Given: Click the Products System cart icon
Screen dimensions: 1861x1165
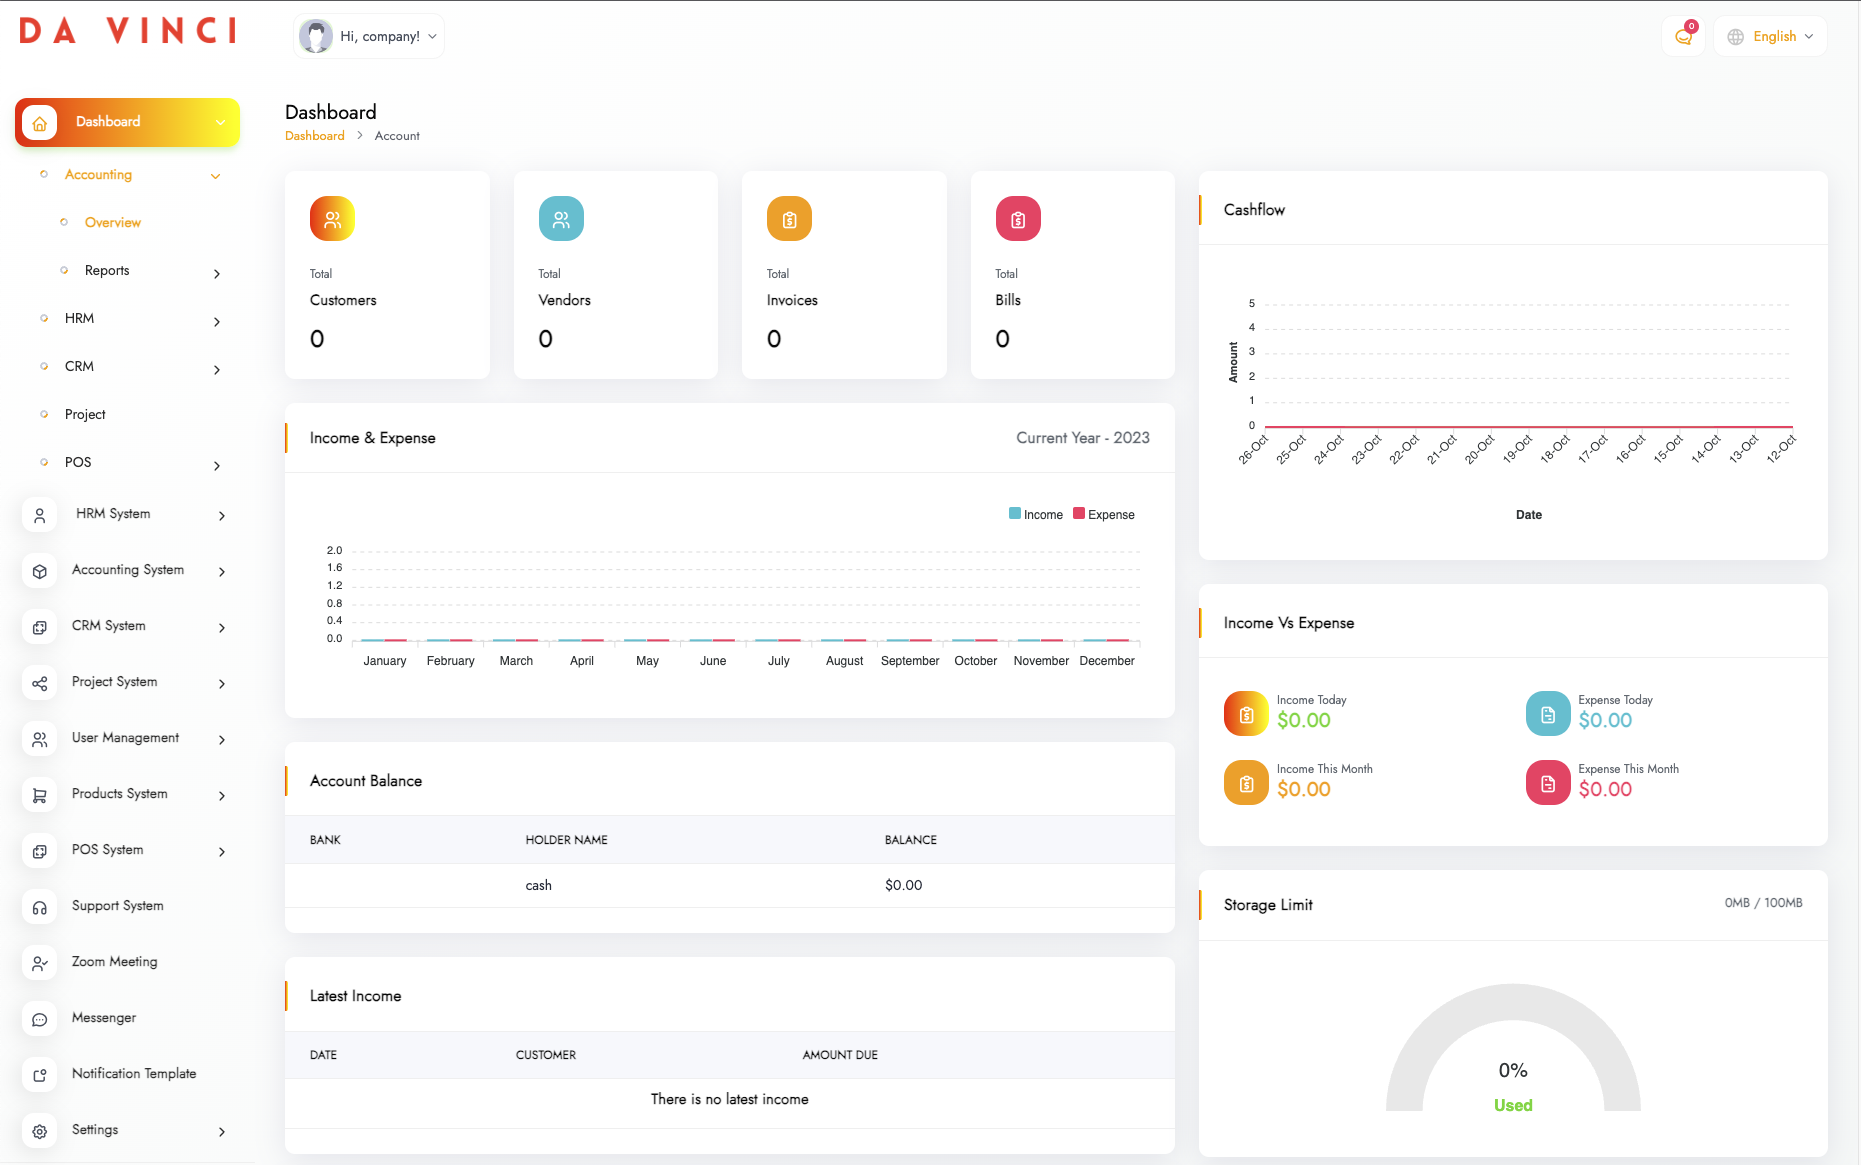Looking at the screenshot, I should (x=40, y=795).
